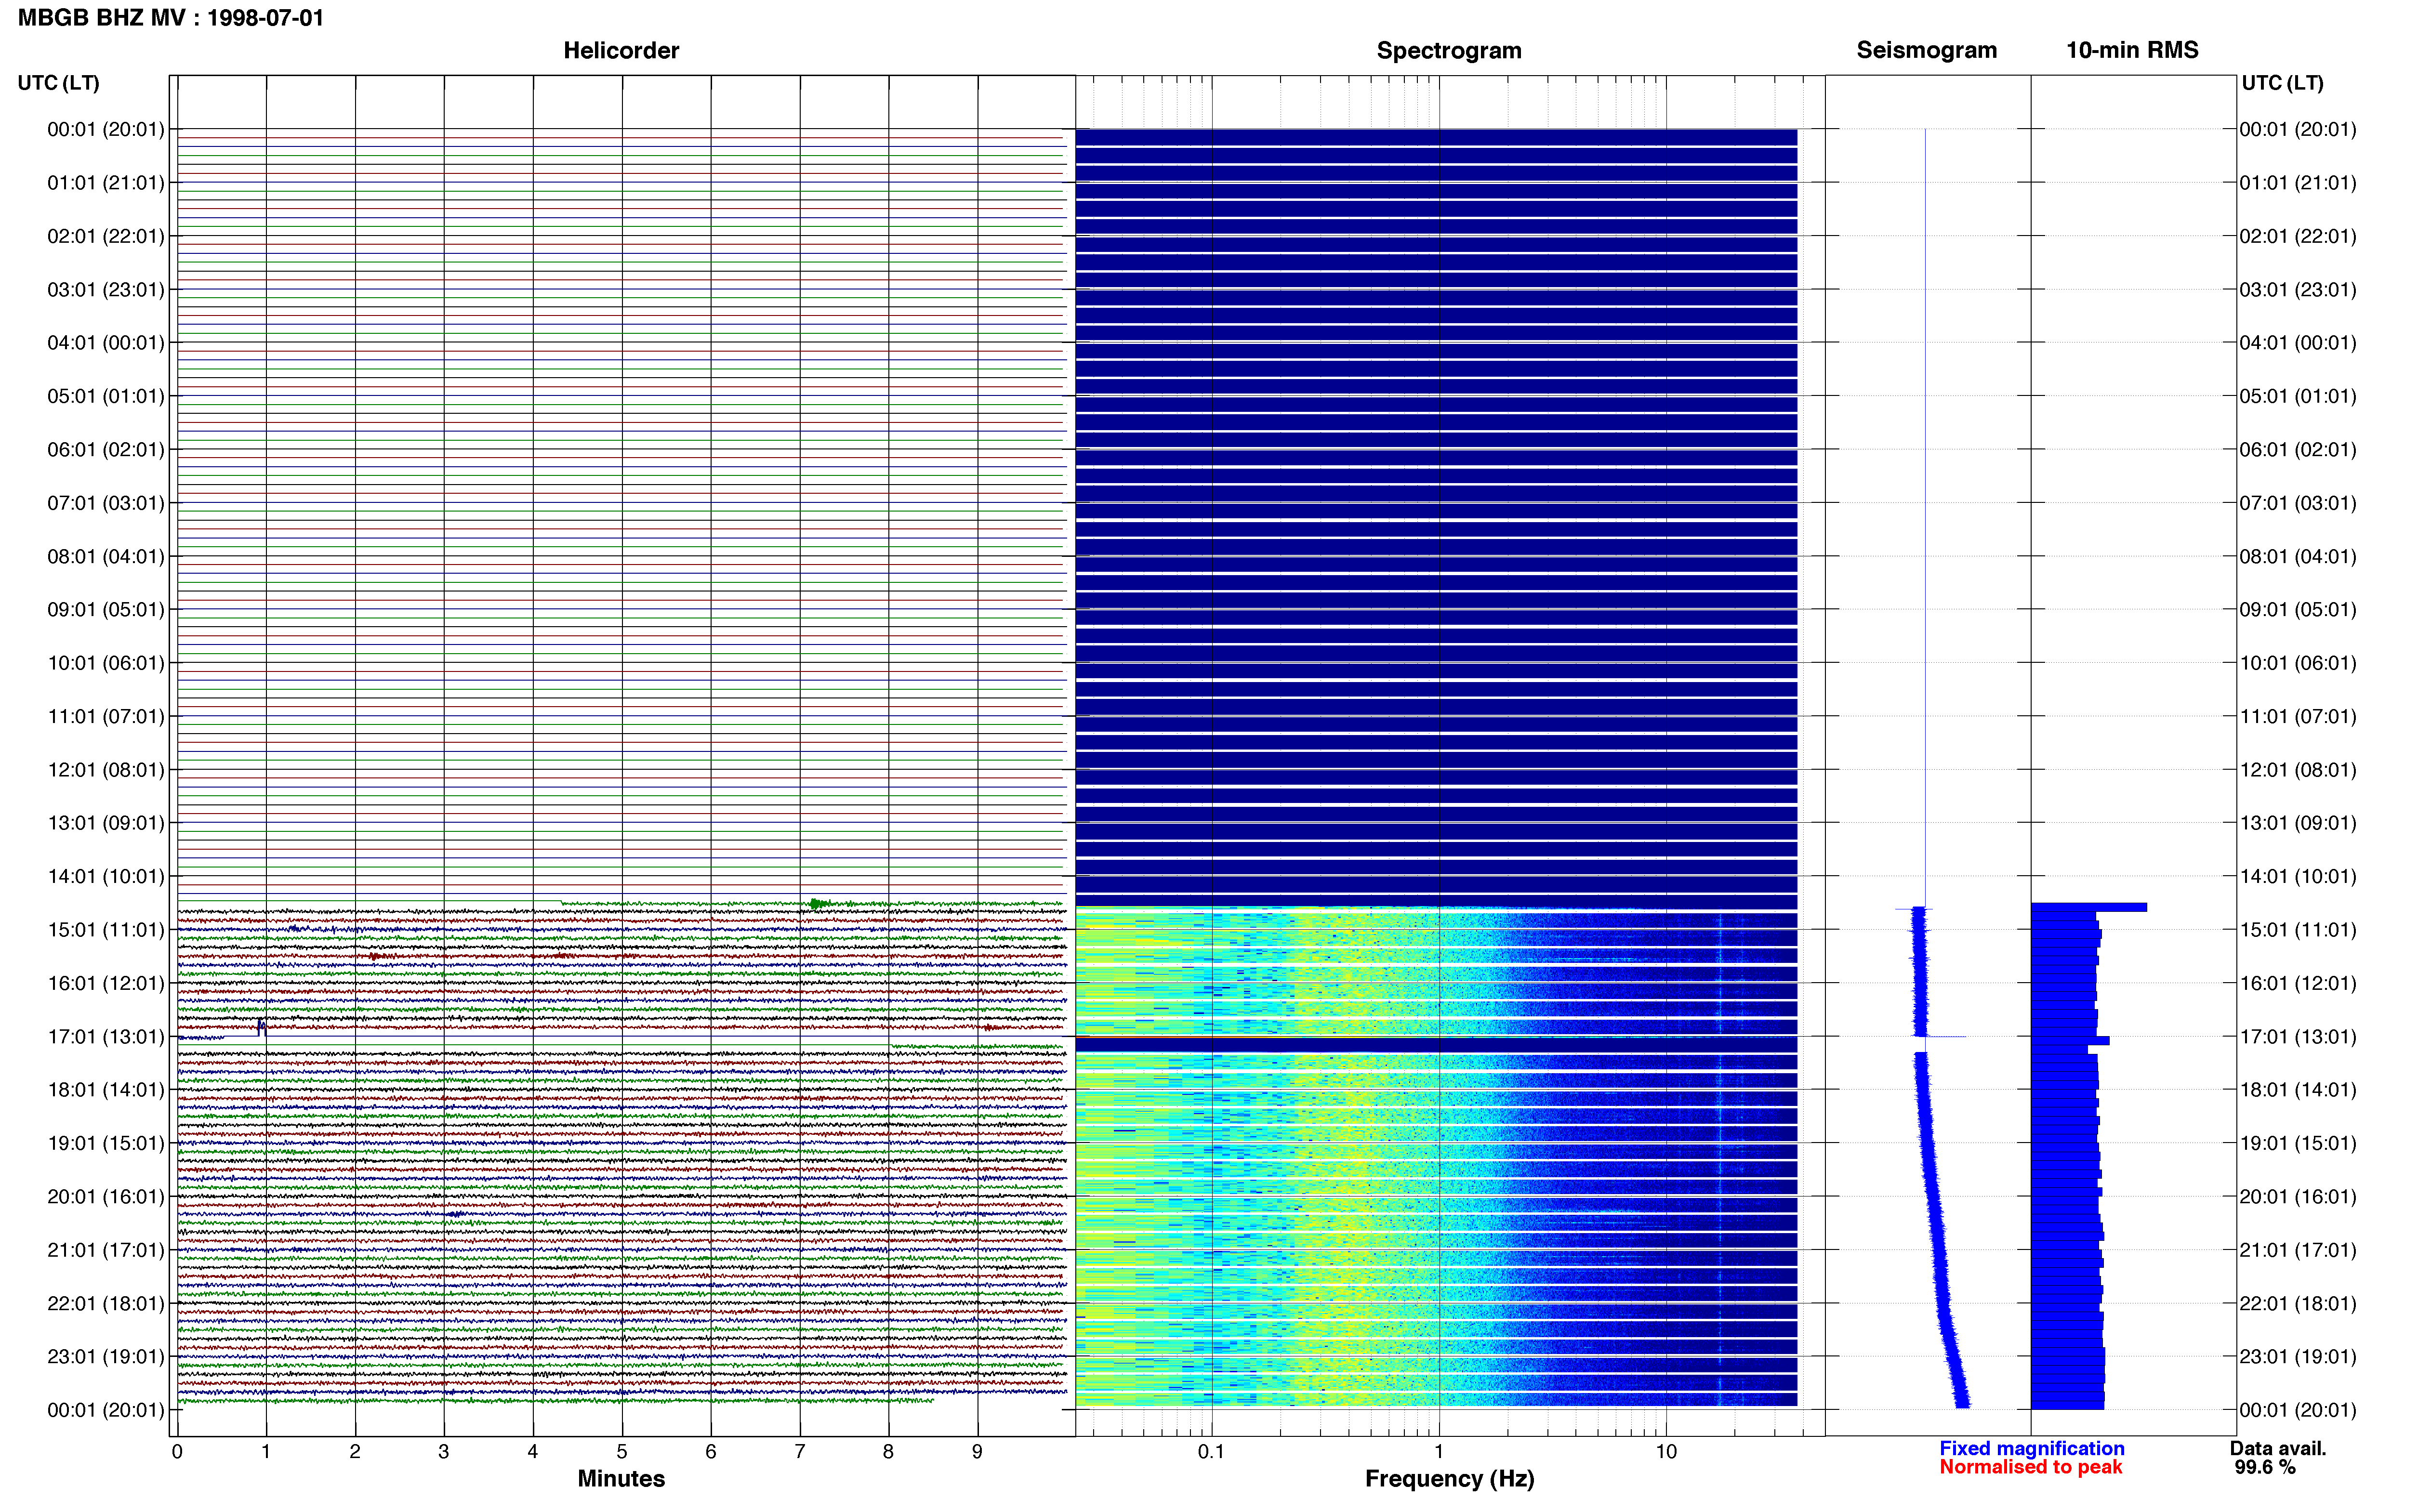Click minute tick label 5
2418x1512 pixels.
click(x=622, y=1451)
